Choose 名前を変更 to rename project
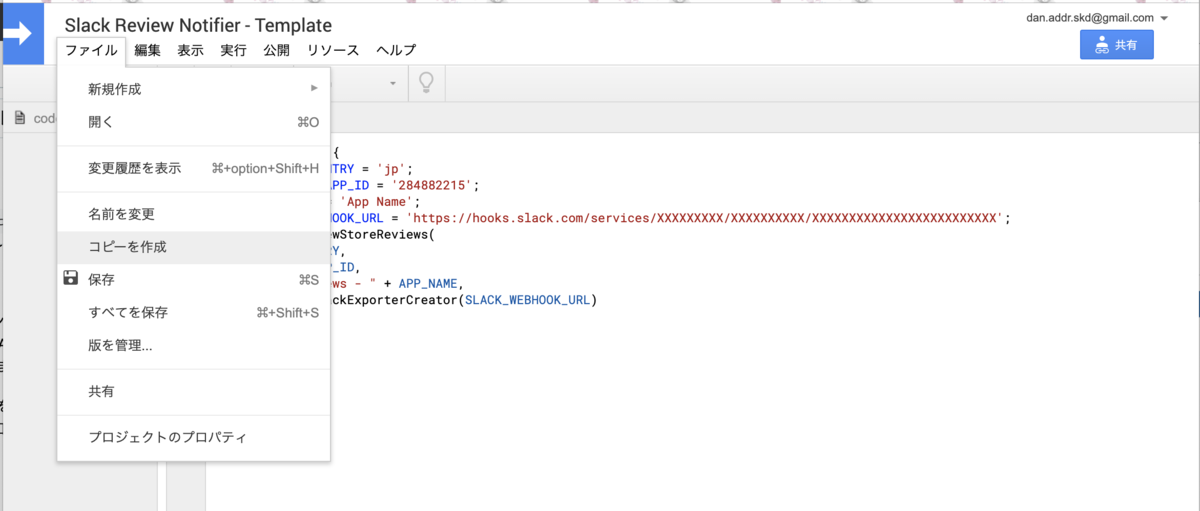This screenshot has width=1200, height=511. tap(194, 214)
